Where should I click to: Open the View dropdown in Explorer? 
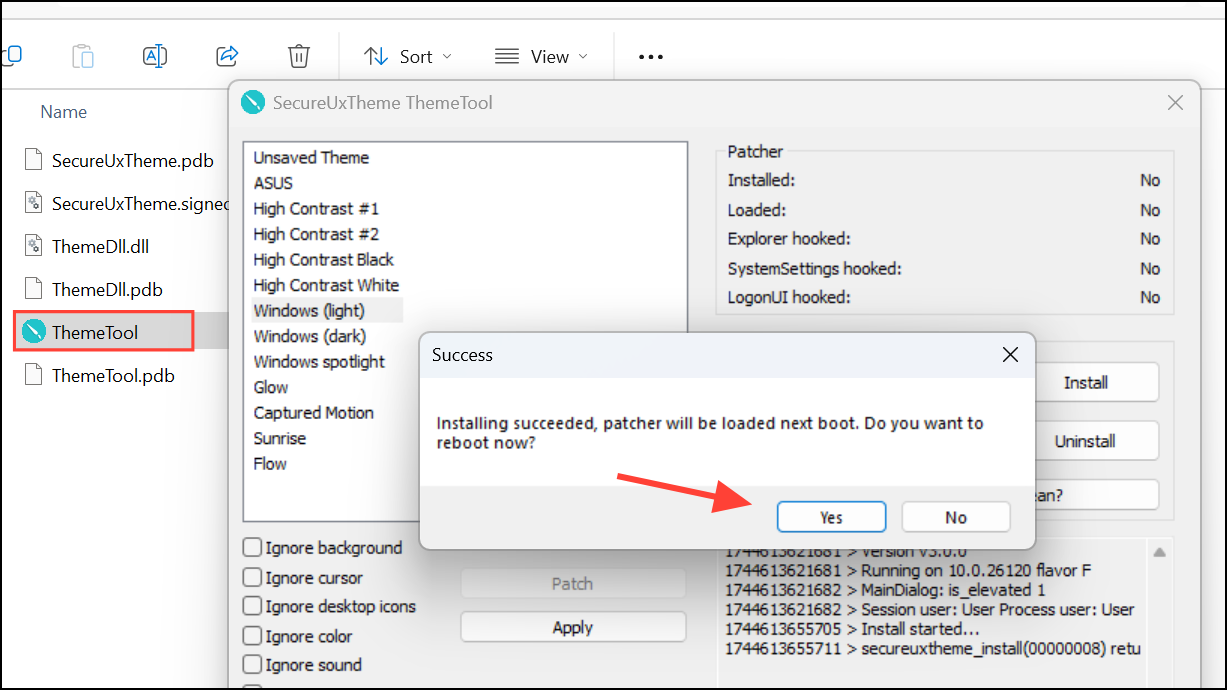pyautogui.click(x=542, y=57)
